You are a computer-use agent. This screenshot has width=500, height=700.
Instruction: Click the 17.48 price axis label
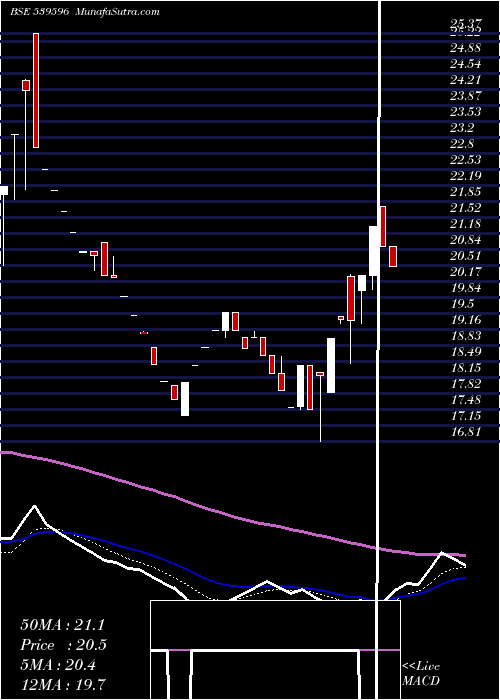[x=466, y=400]
